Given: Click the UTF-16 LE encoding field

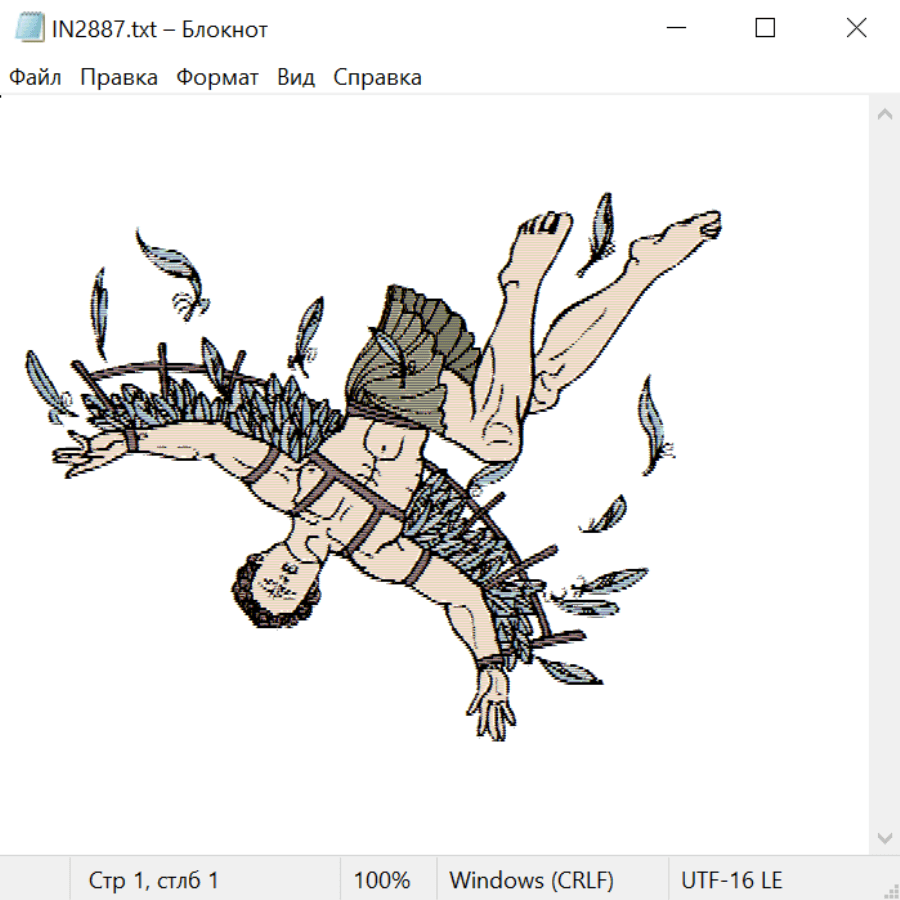Looking at the screenshot, I should pos(731,880).
